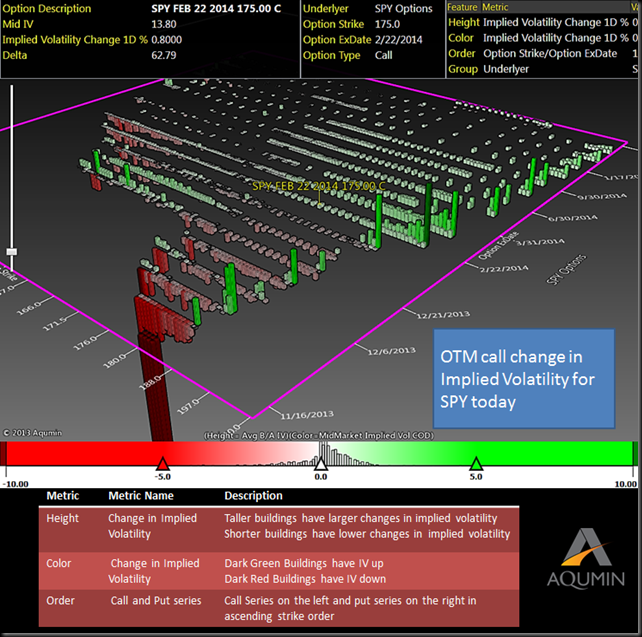This screenshot has height=637, width=642.
Task: Select the Order feature row in top panel
Action: [543, 54]
